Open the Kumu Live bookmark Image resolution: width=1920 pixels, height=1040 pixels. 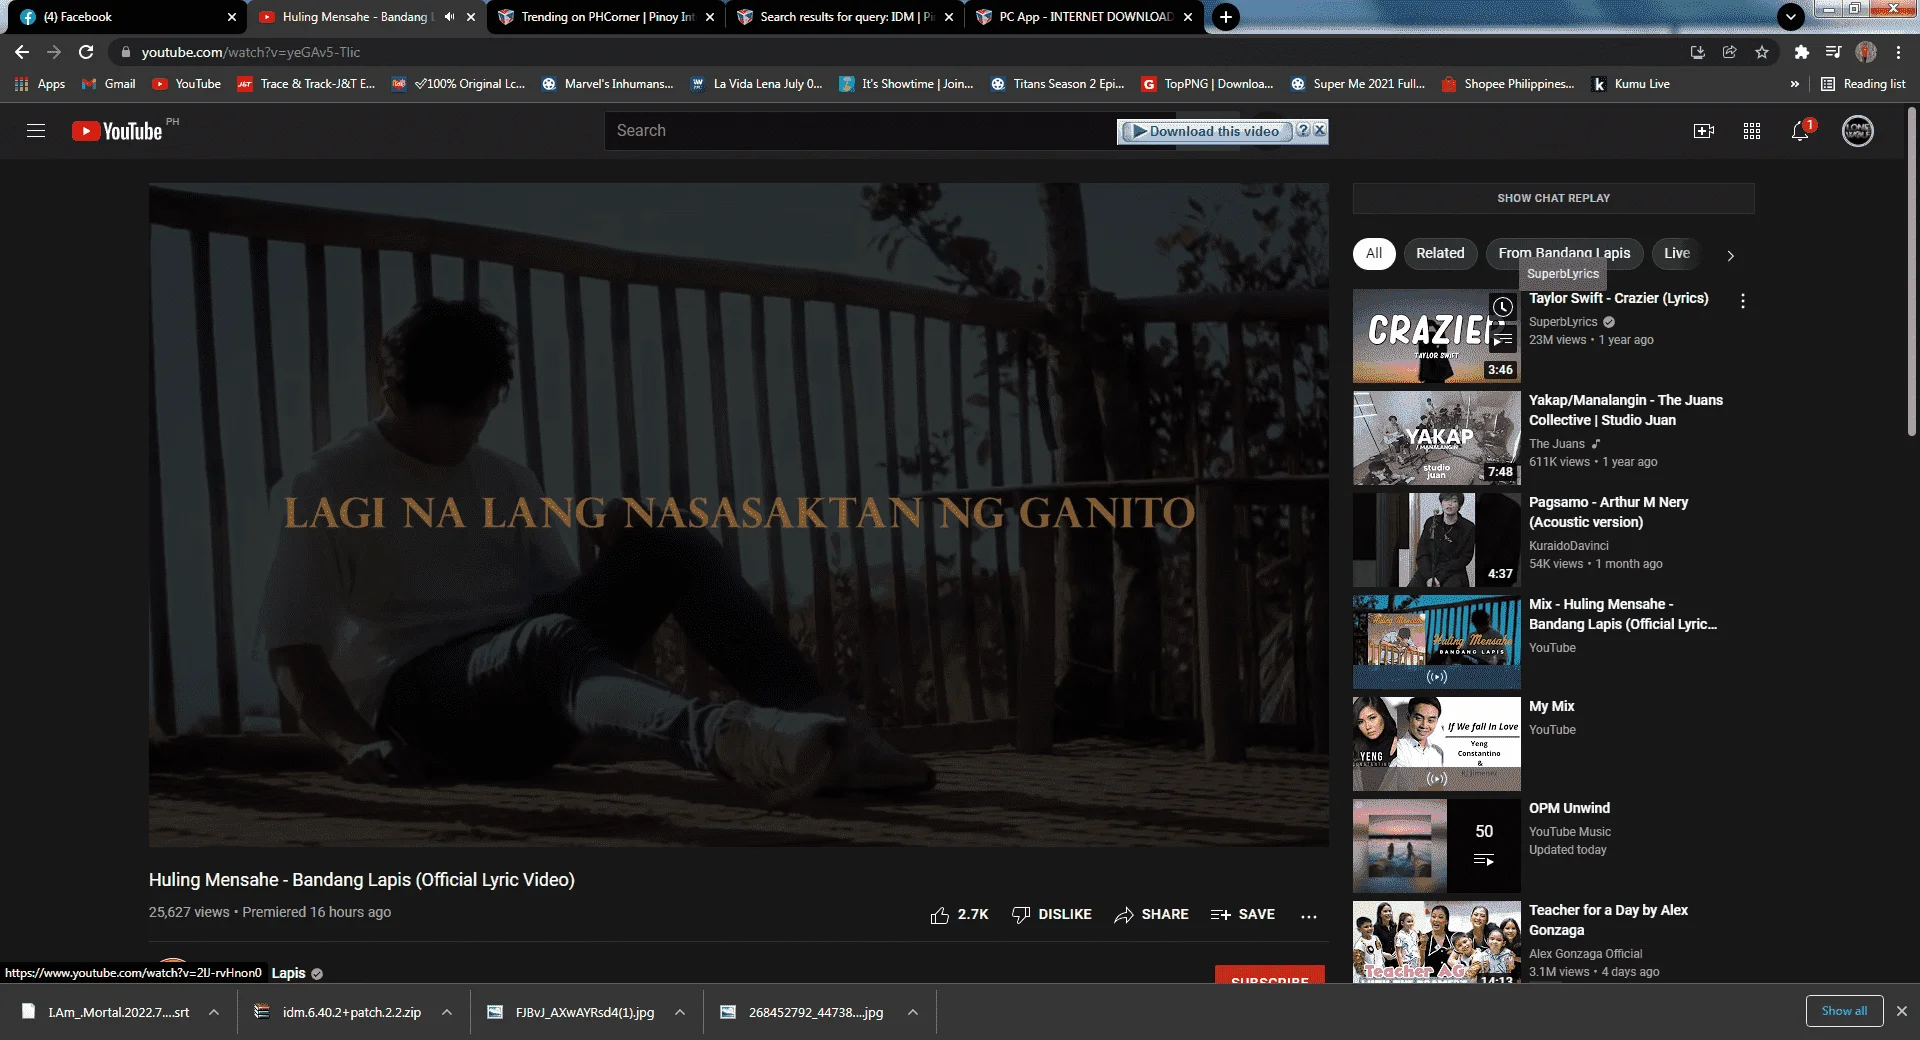click(1630, 84)
